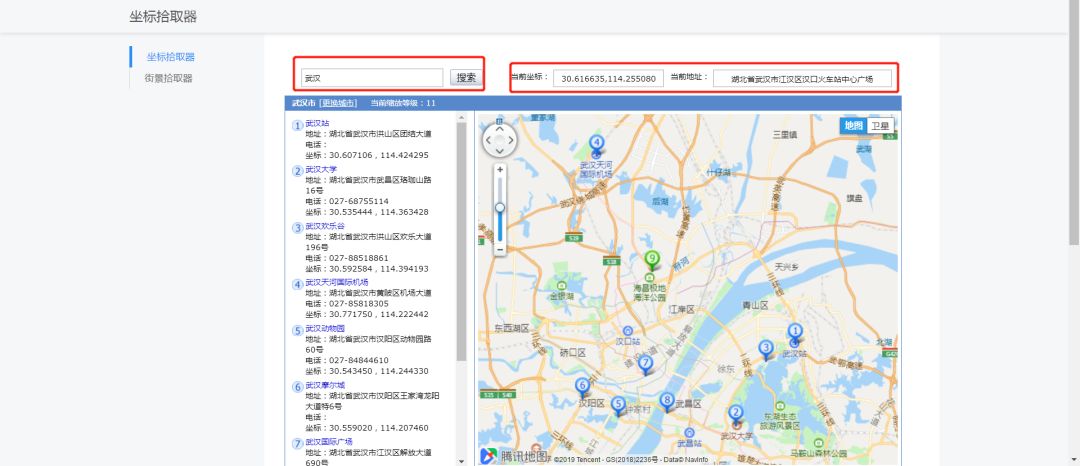Click phone number 027-88518861
This screenshot has height=466, width=1080.
(x=359, y=257)
